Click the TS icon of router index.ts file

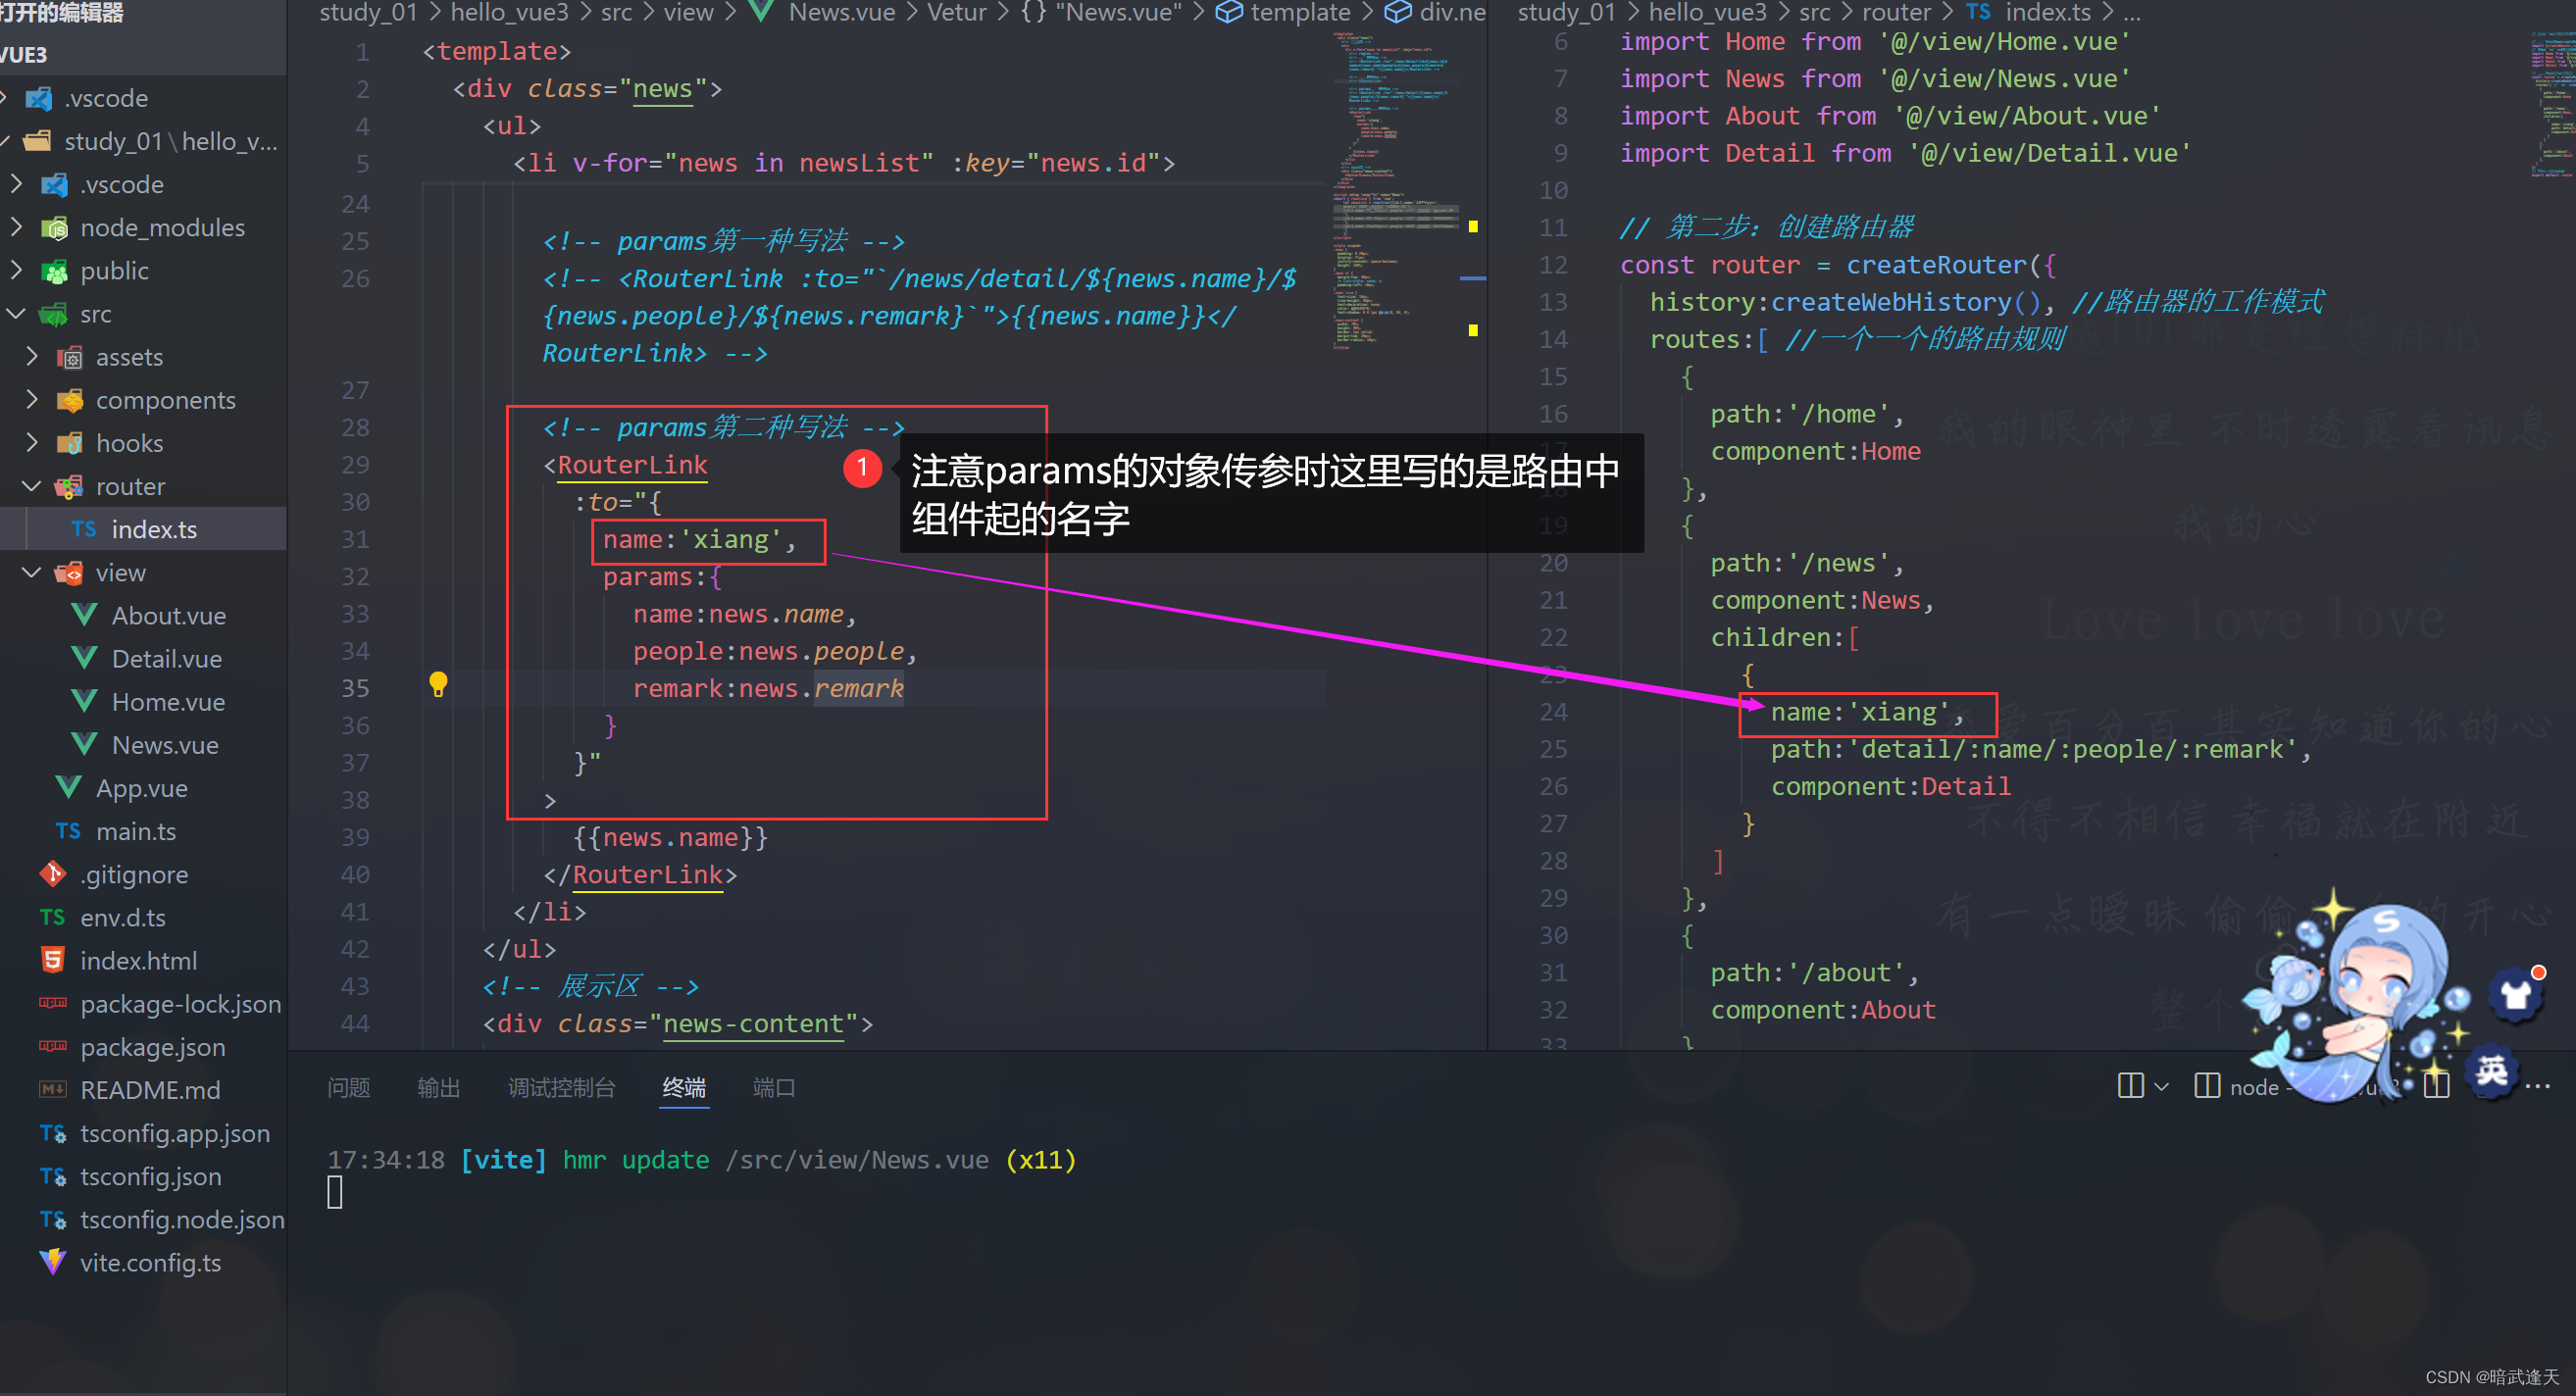[x=84, y=529]
